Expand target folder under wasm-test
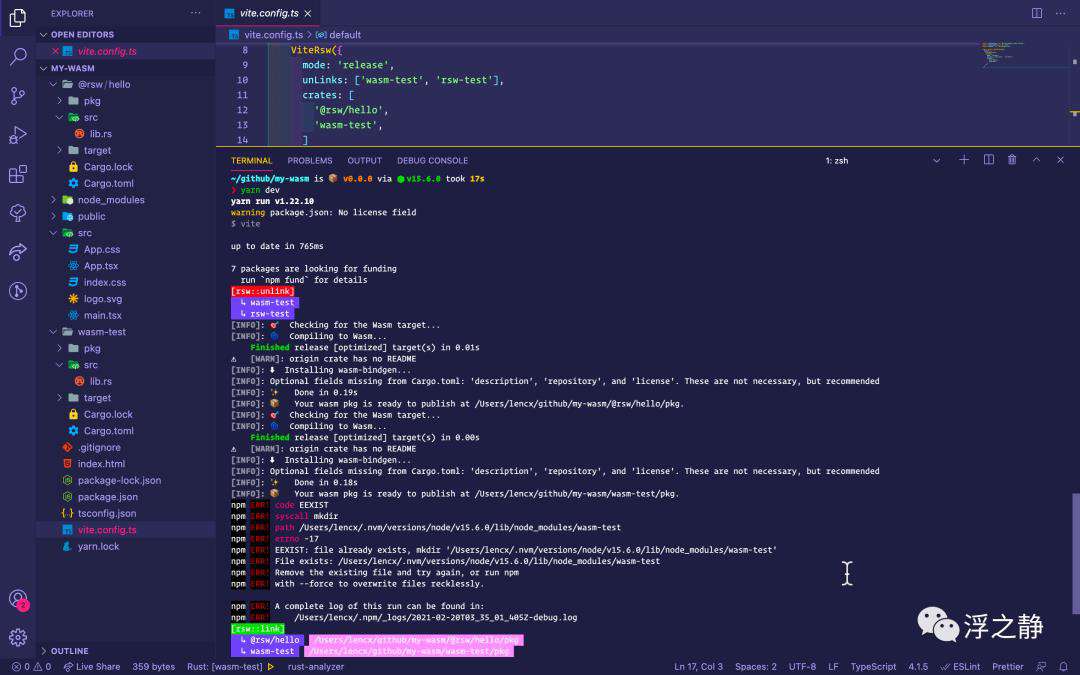This screenshot has width=1080, height=675. (97, 398)
